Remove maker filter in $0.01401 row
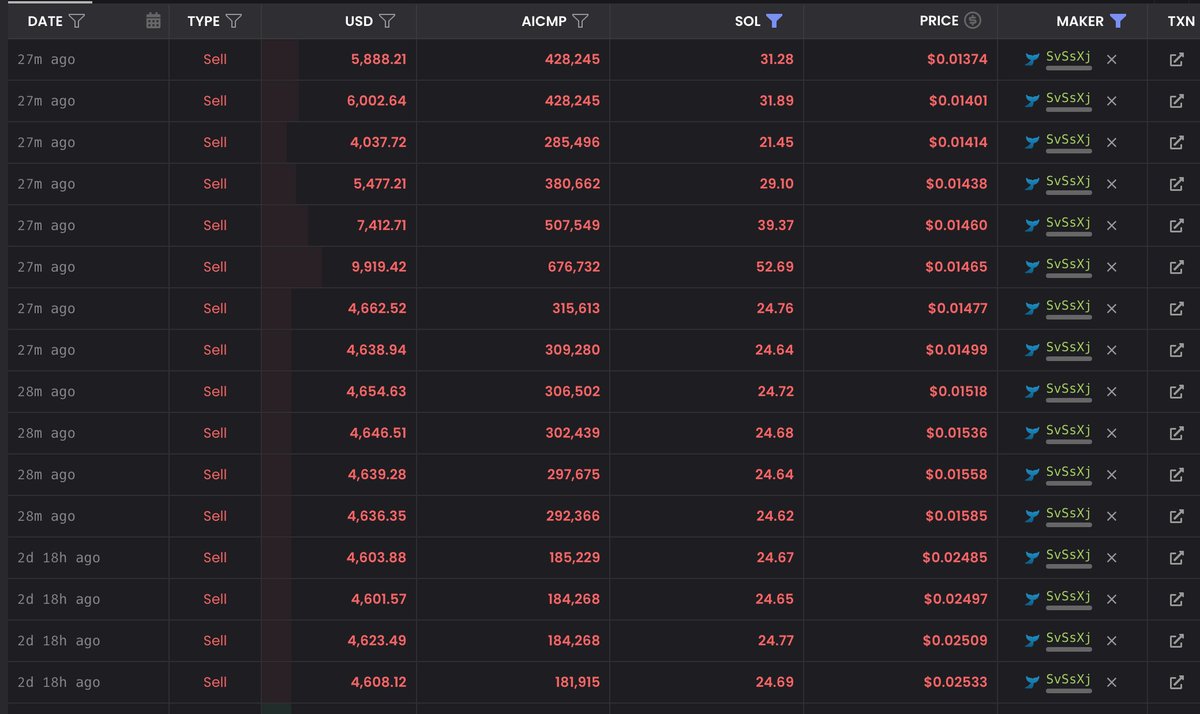 point(1111,101)
